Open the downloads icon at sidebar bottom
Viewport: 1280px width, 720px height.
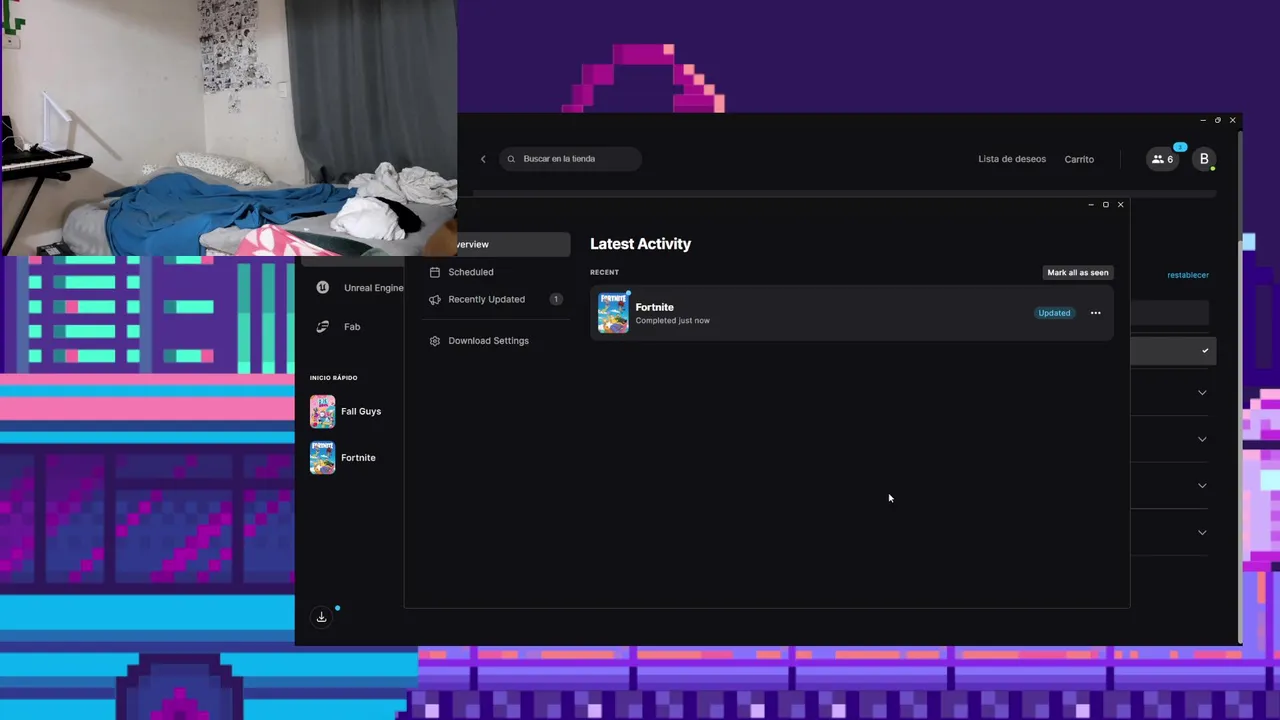pyautogui.click(x=321, y=617)
